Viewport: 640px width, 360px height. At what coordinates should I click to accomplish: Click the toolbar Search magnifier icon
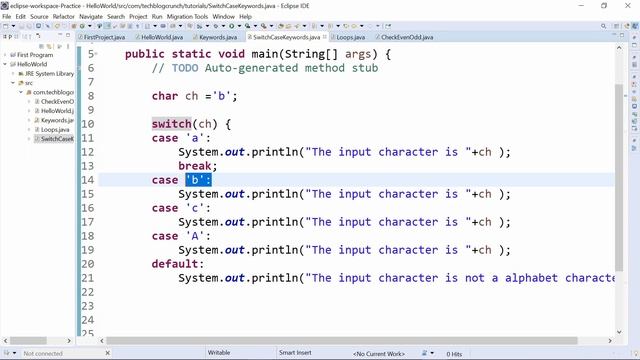coord(603,26)
